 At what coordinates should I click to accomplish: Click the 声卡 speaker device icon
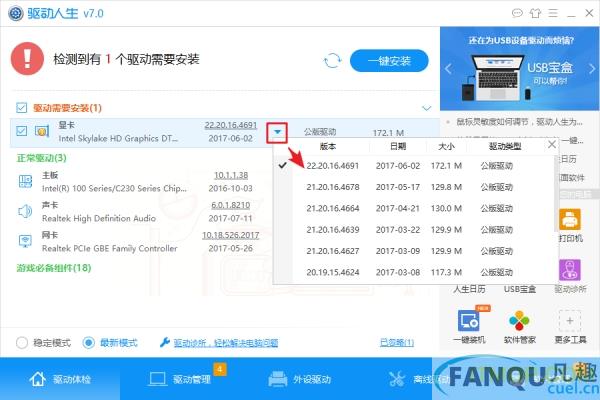pos(25,211)
